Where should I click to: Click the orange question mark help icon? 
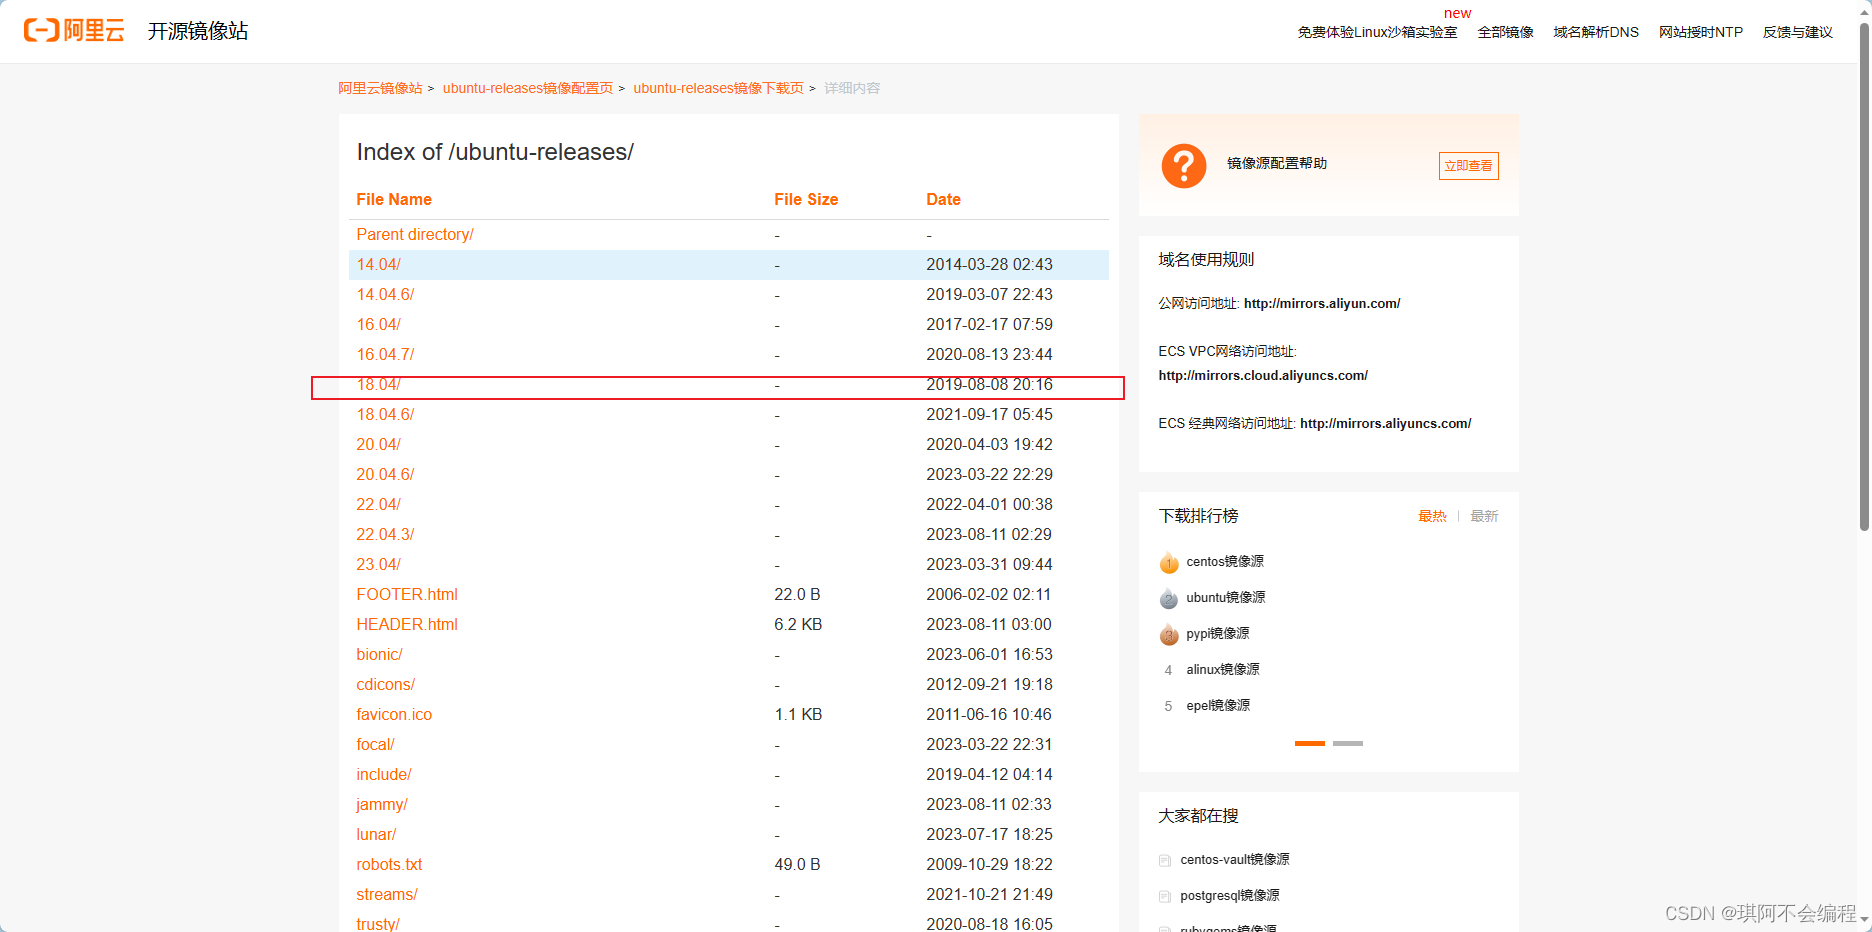[x=1183, y=166]
